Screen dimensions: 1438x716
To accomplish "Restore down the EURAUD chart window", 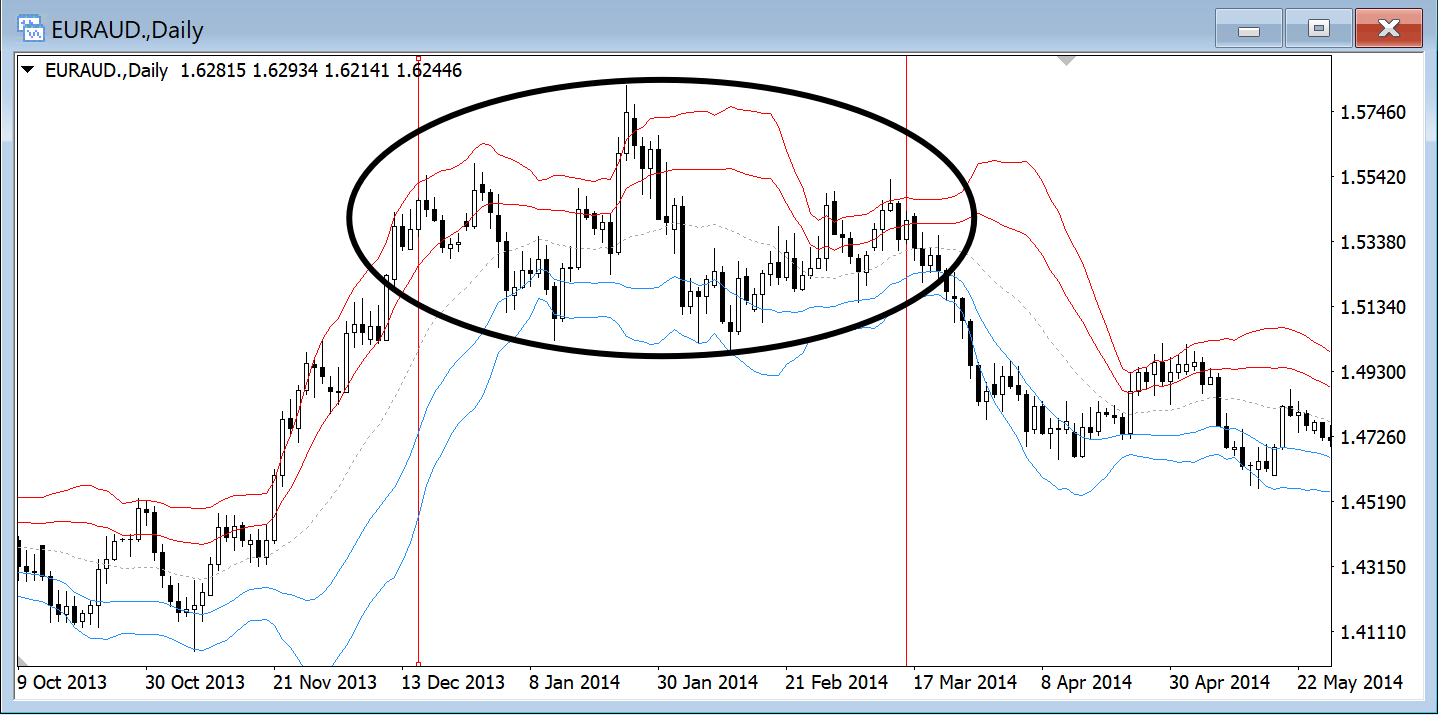I will [x=1318, y=29].
